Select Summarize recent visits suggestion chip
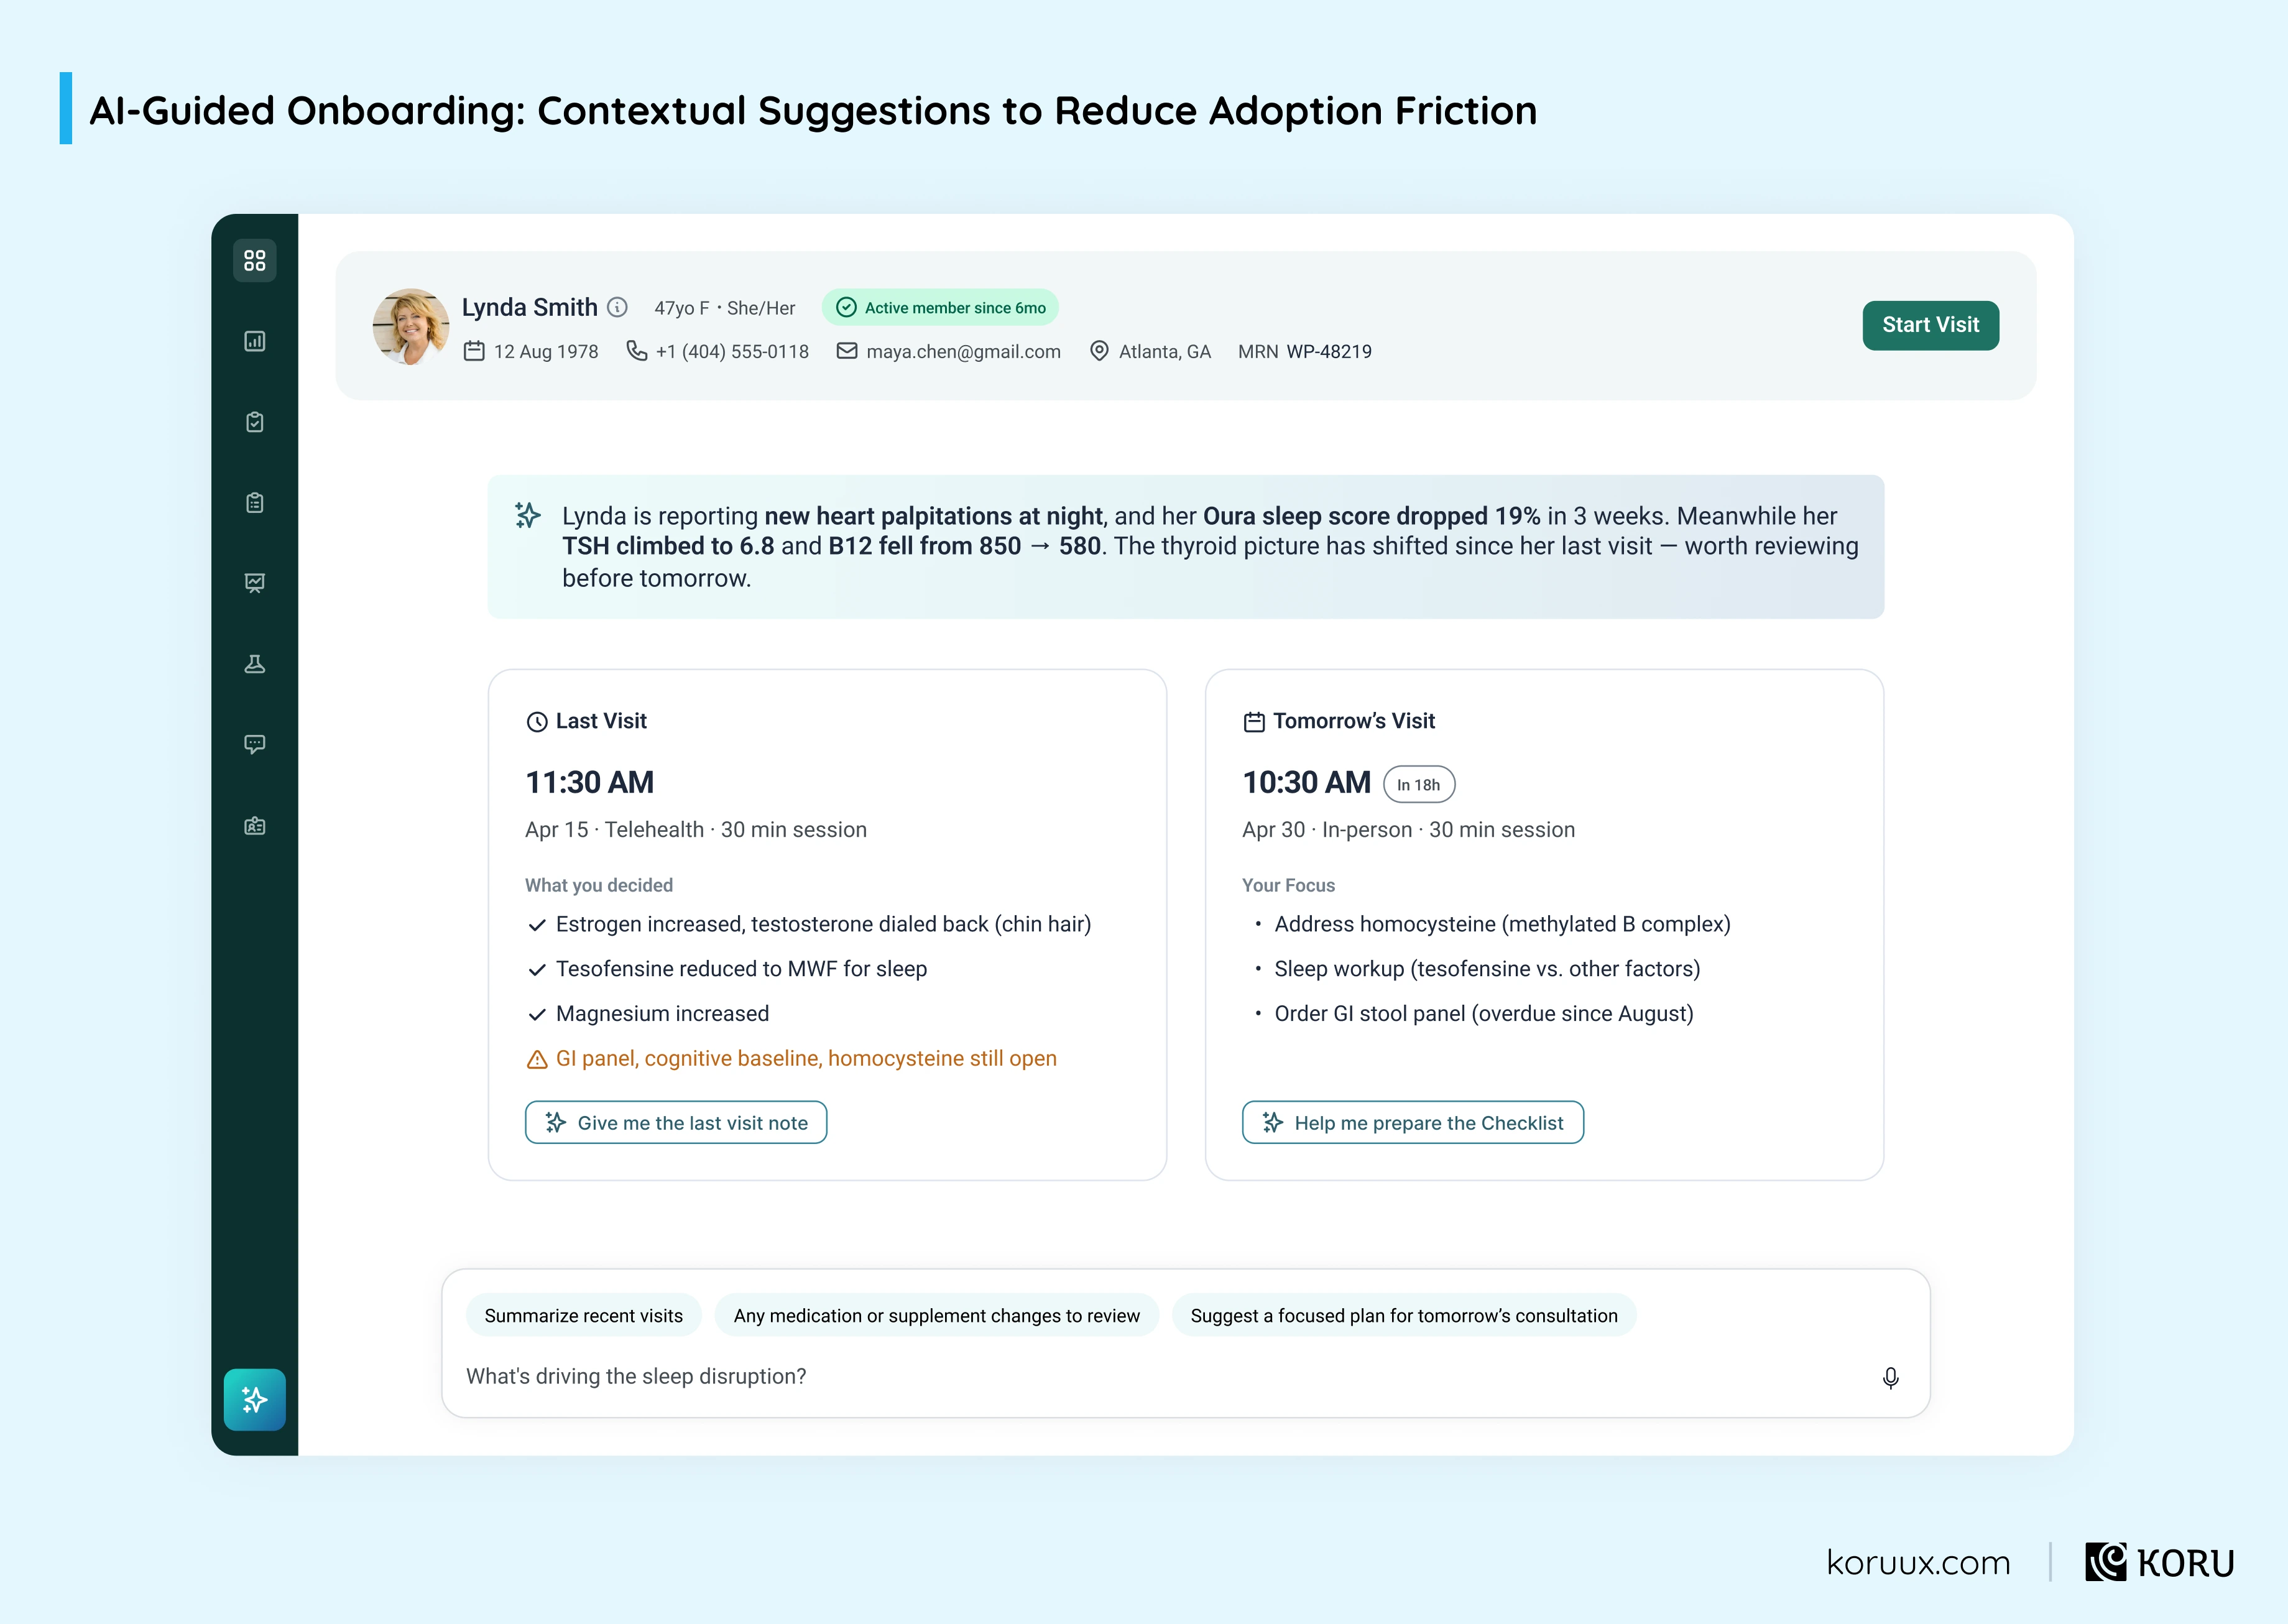This screenshot has width=2288, height=1624. (x=584, y=1315)
